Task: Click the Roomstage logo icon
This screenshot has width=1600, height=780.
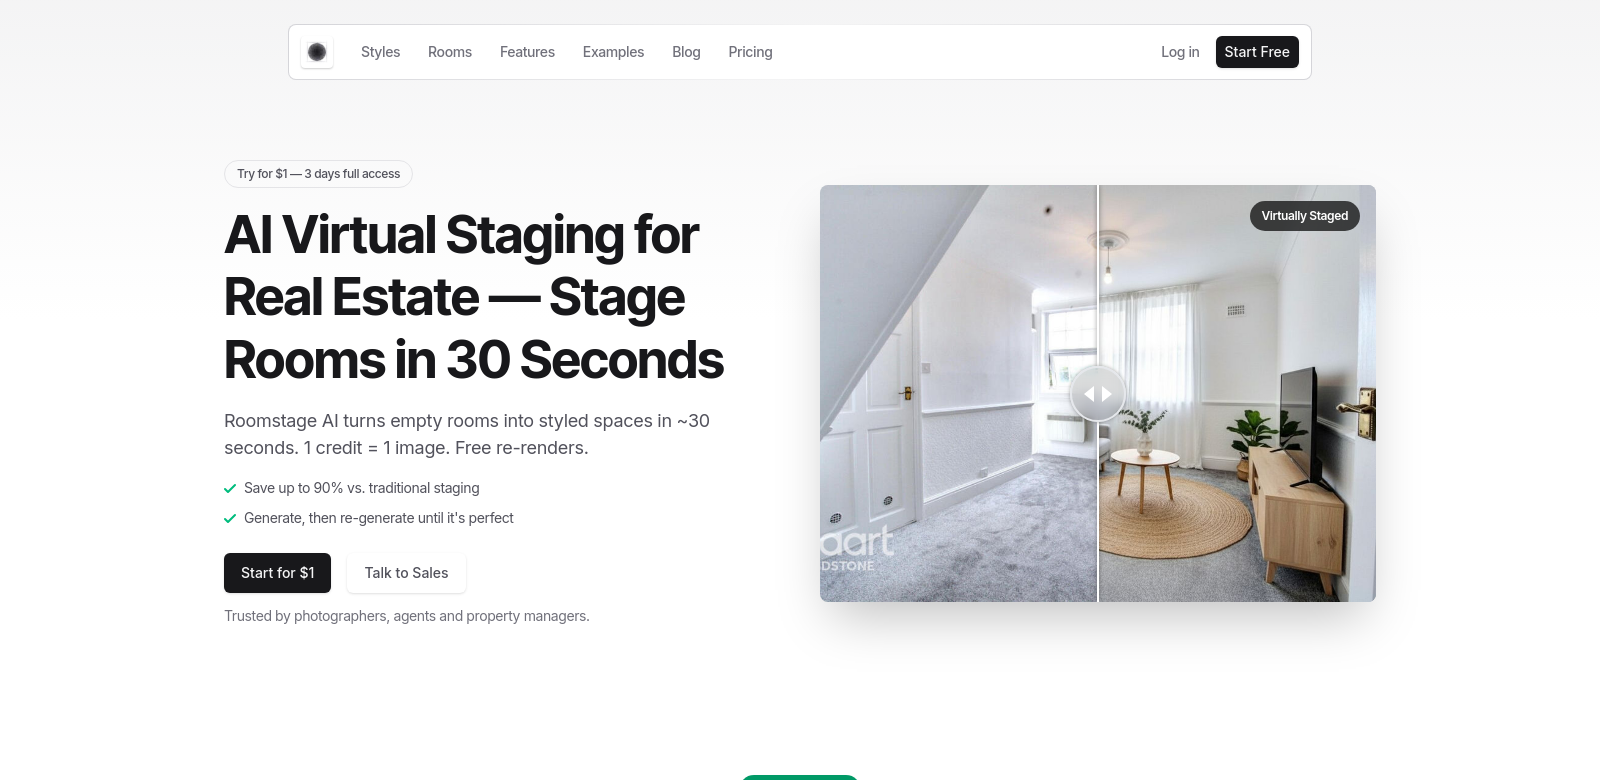Action: click(317, 52)
